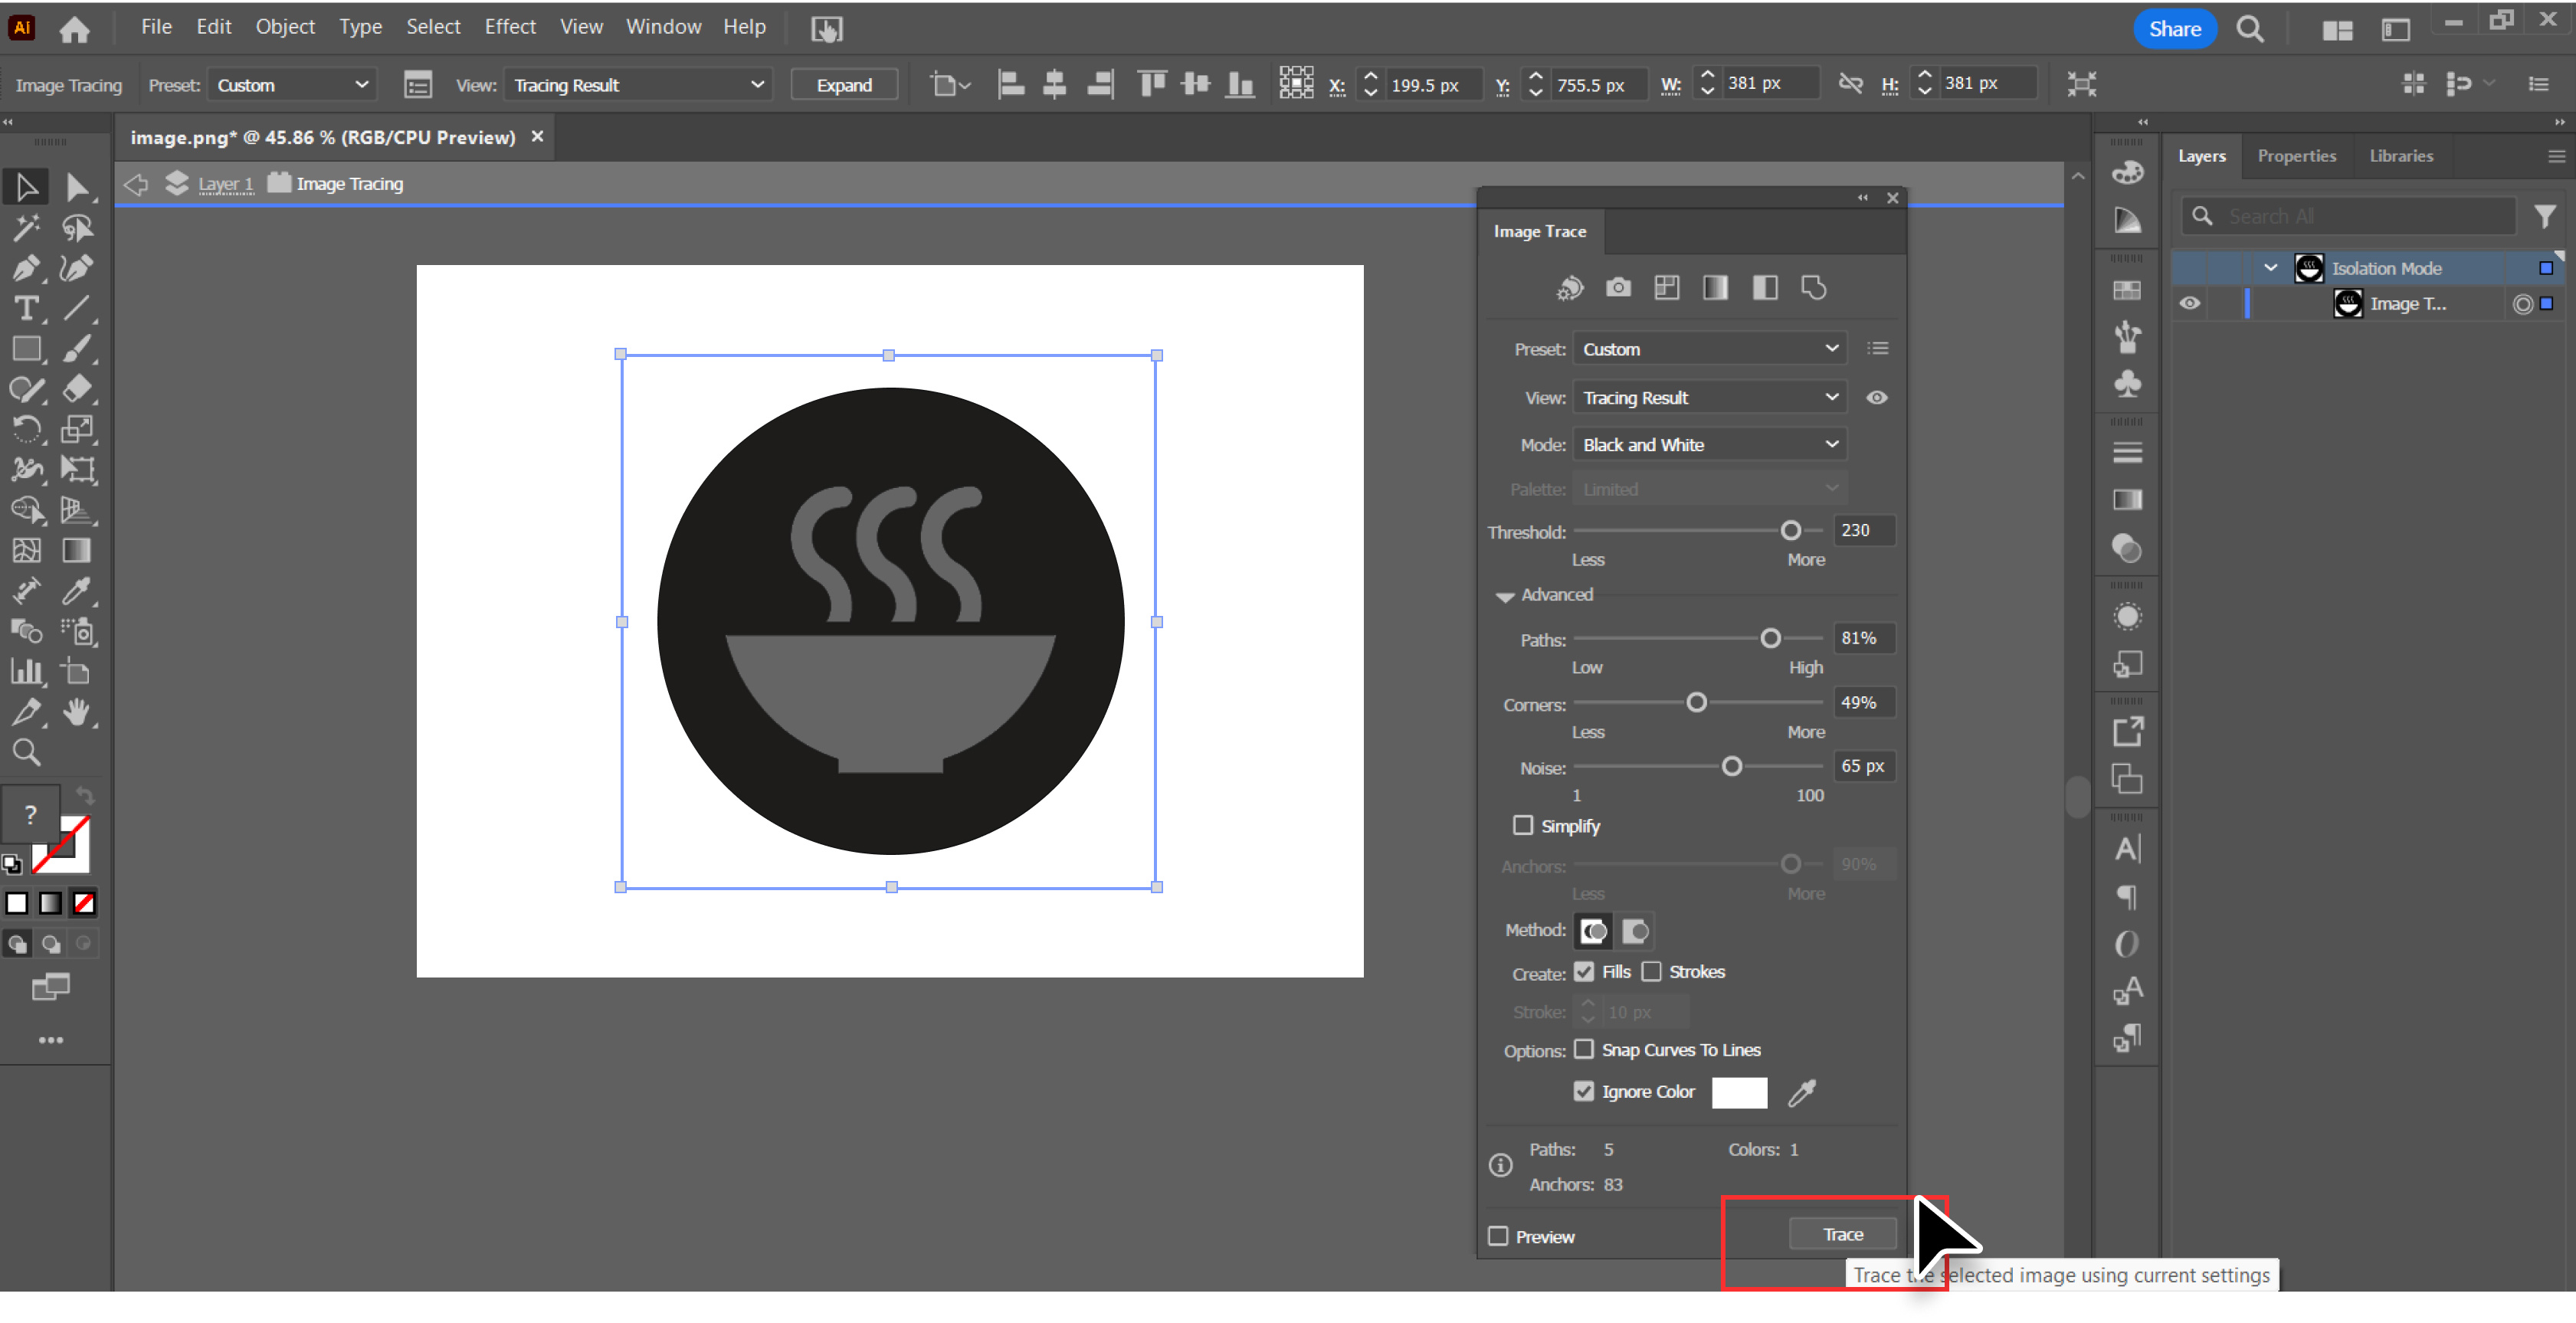Select the Rectangle tool
Image resolution: width=2576 pixels, height=1323 pixels.
[x=26, y=348]
